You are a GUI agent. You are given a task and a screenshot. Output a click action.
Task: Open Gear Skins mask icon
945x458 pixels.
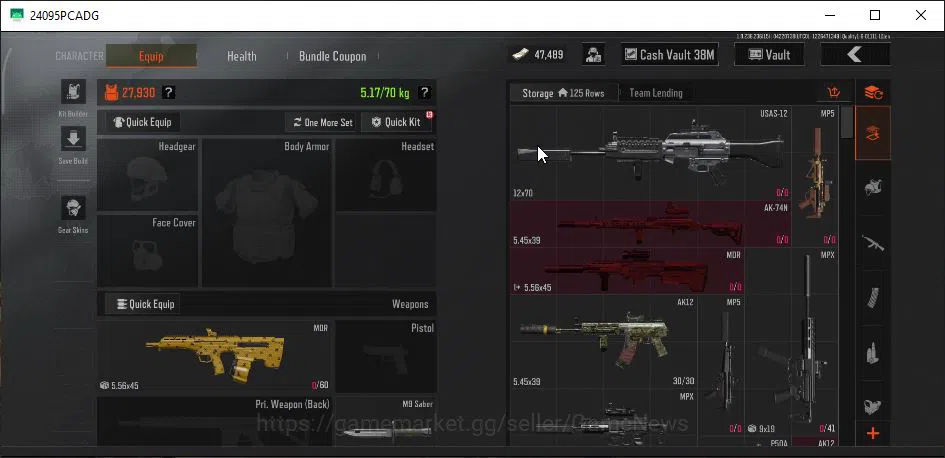[73, 208]
